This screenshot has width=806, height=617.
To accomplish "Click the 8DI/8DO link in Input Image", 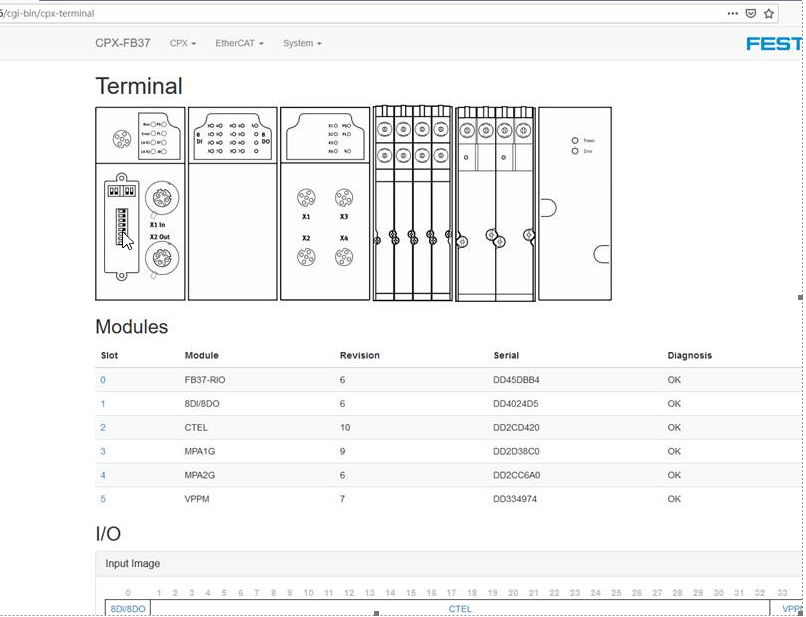I will pos(128,609).
